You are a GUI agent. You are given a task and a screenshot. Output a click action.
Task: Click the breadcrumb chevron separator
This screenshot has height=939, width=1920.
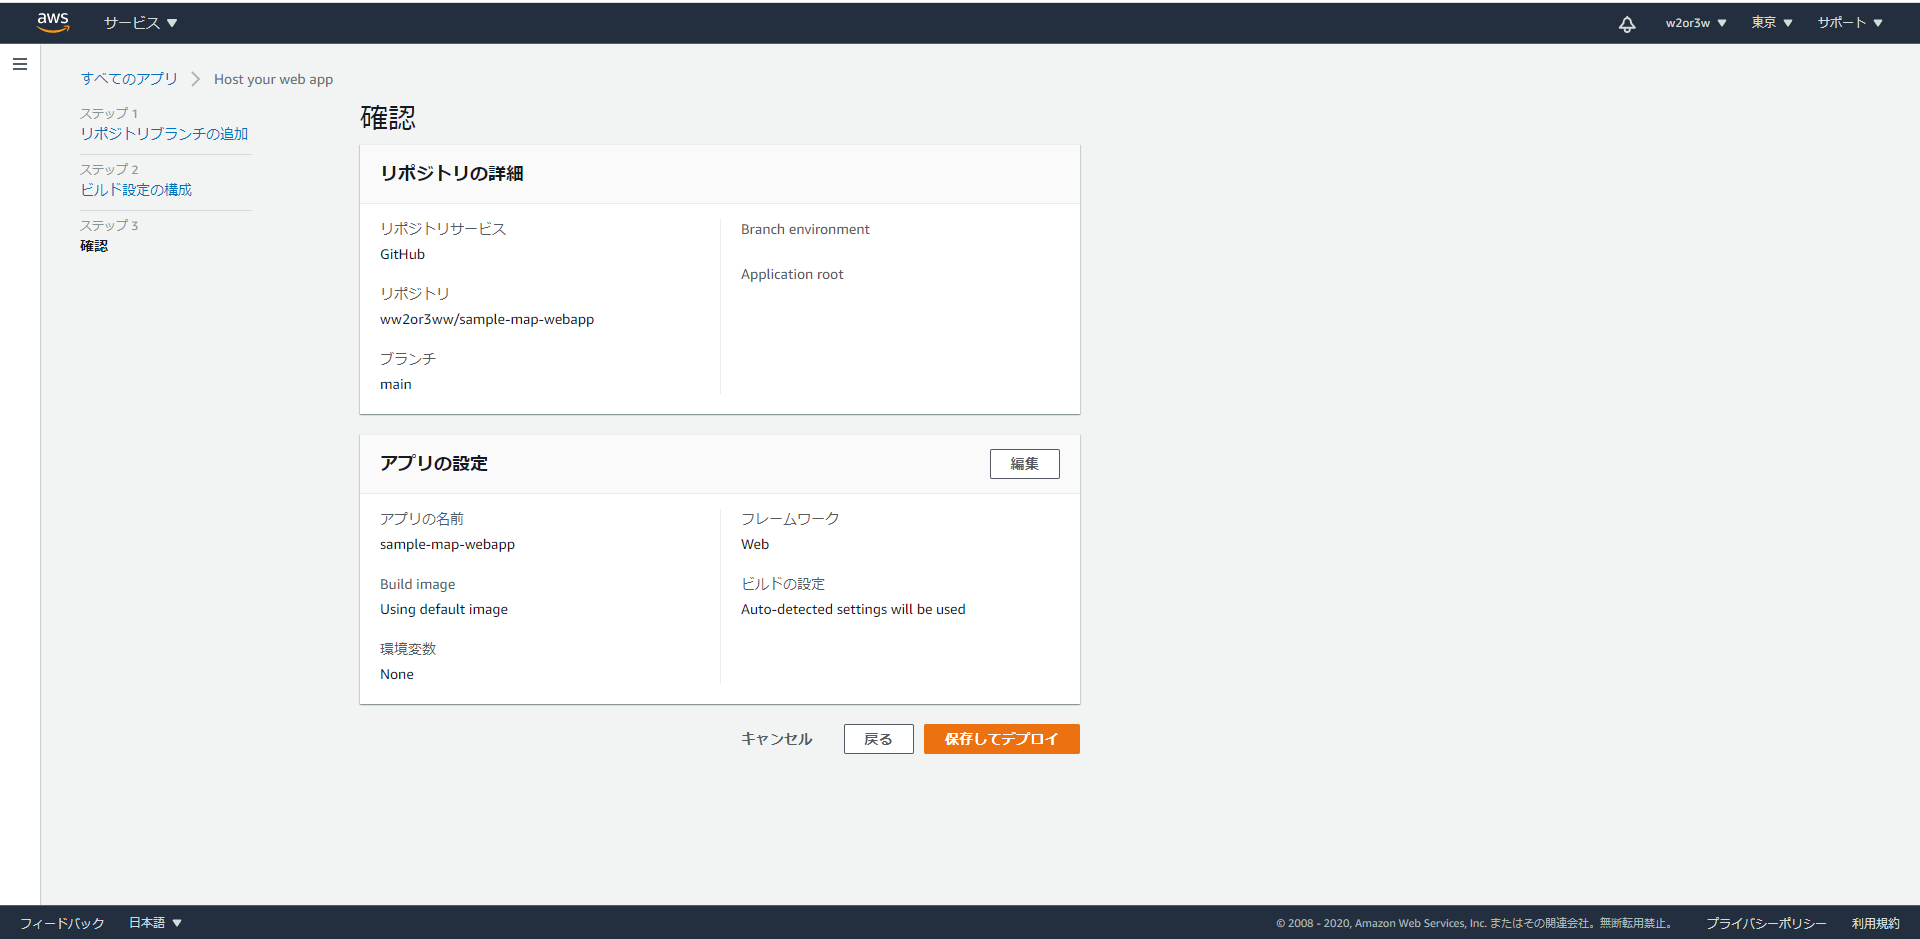pyautogui.click(x=196, y=79)
